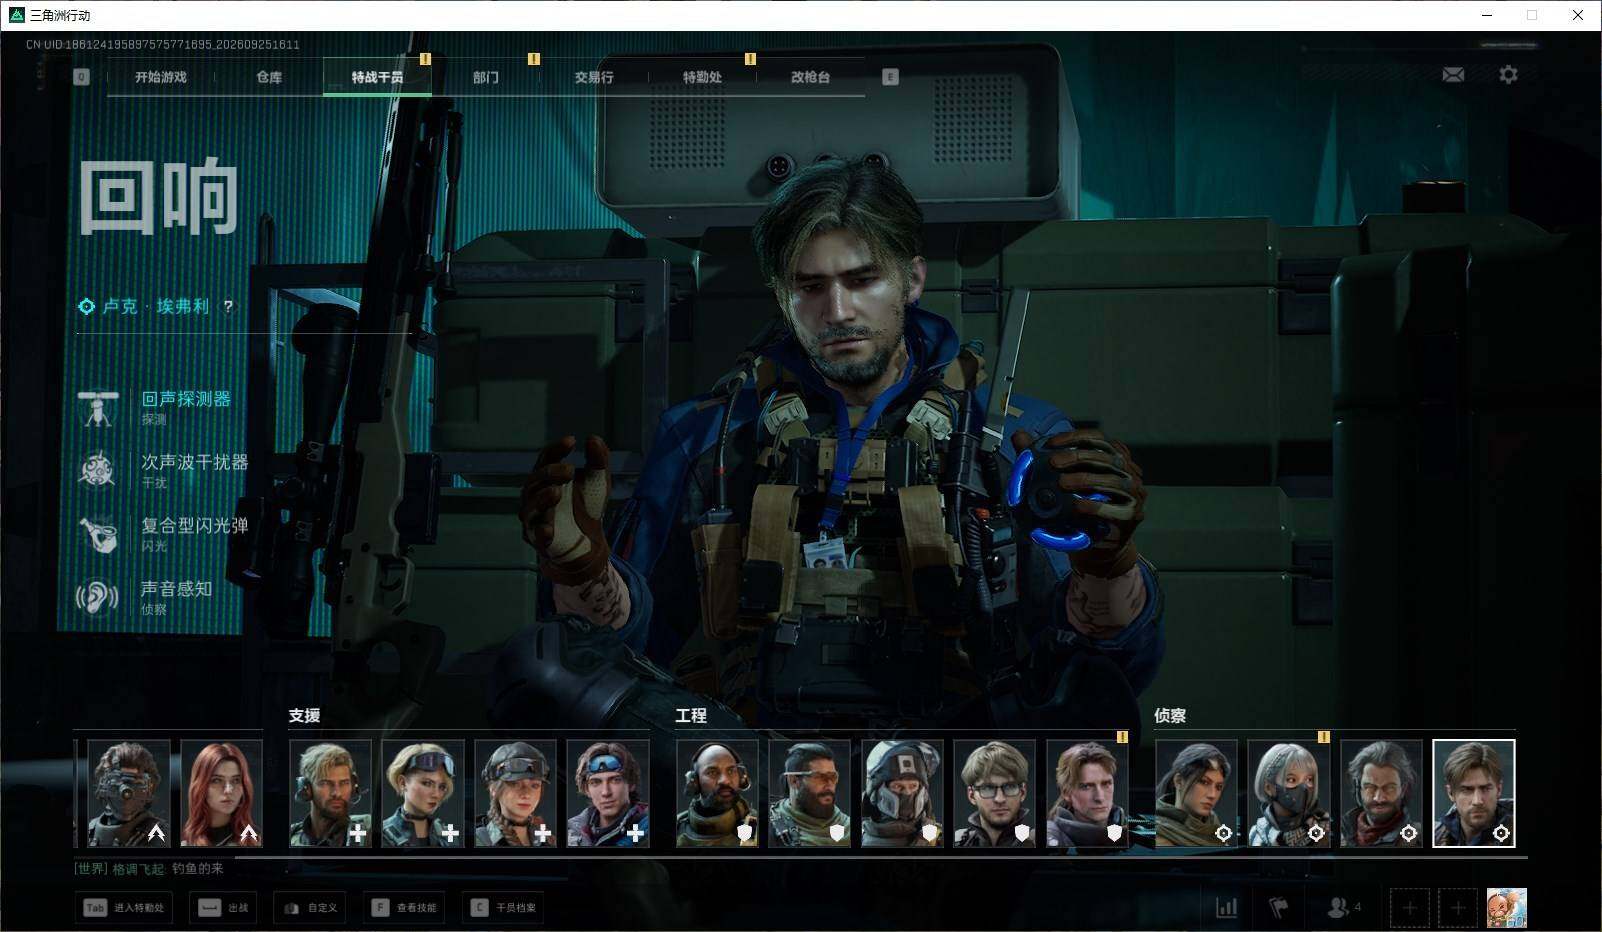Select the red-haired woman operator

222,793
